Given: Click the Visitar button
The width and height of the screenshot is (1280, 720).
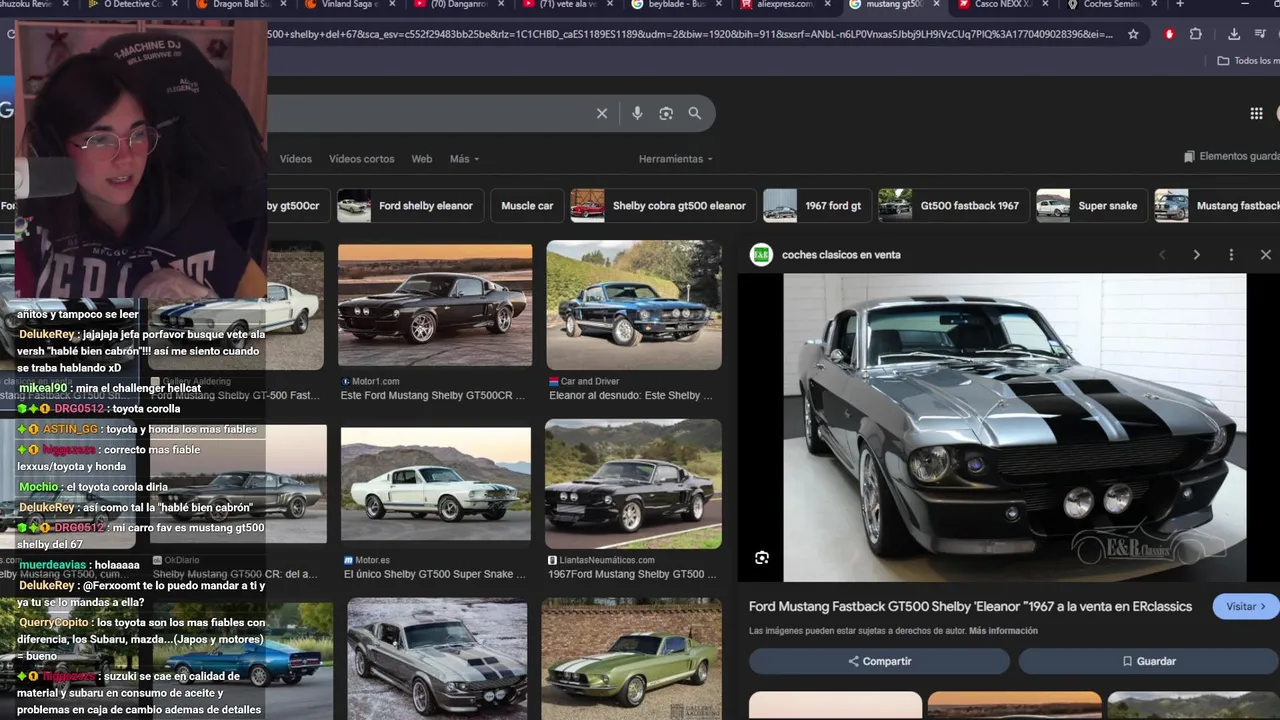Looking at the screenshot, I should tap(1245, 606).
